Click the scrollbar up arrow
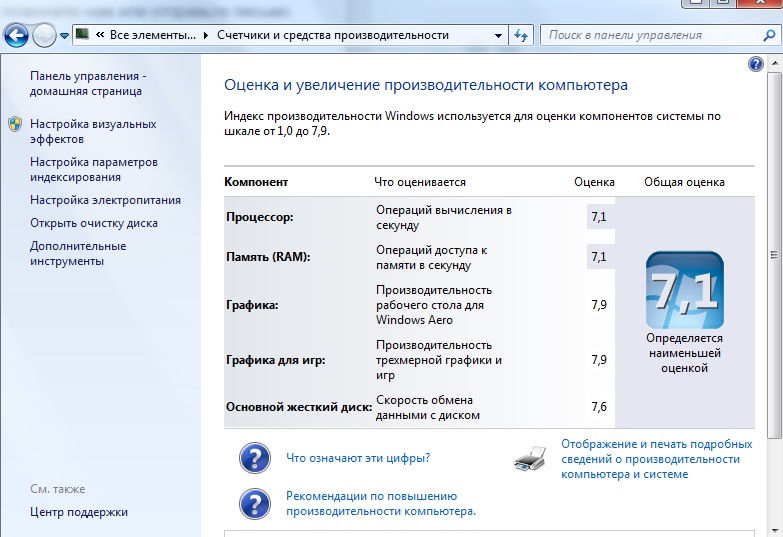The image size is (783, 537). 775,63
